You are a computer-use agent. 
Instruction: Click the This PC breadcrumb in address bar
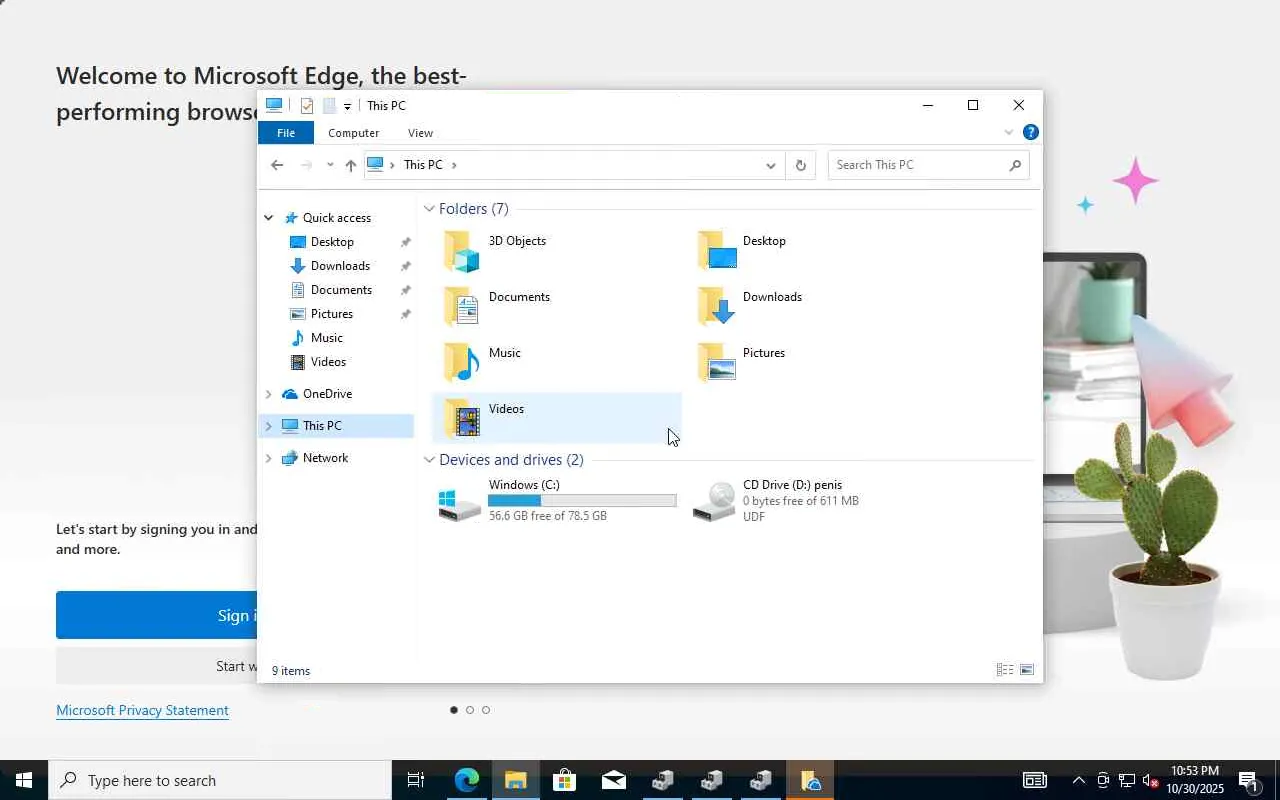point(423,165)
